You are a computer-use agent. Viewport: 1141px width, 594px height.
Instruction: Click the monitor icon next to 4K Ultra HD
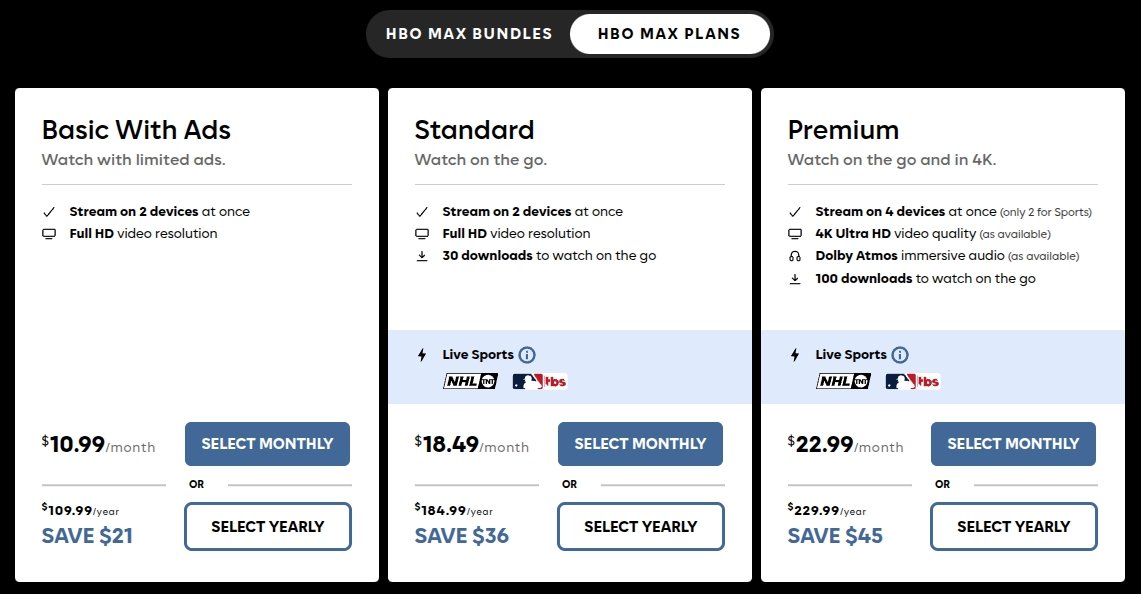pyautogui.click(x=795, y=232)
